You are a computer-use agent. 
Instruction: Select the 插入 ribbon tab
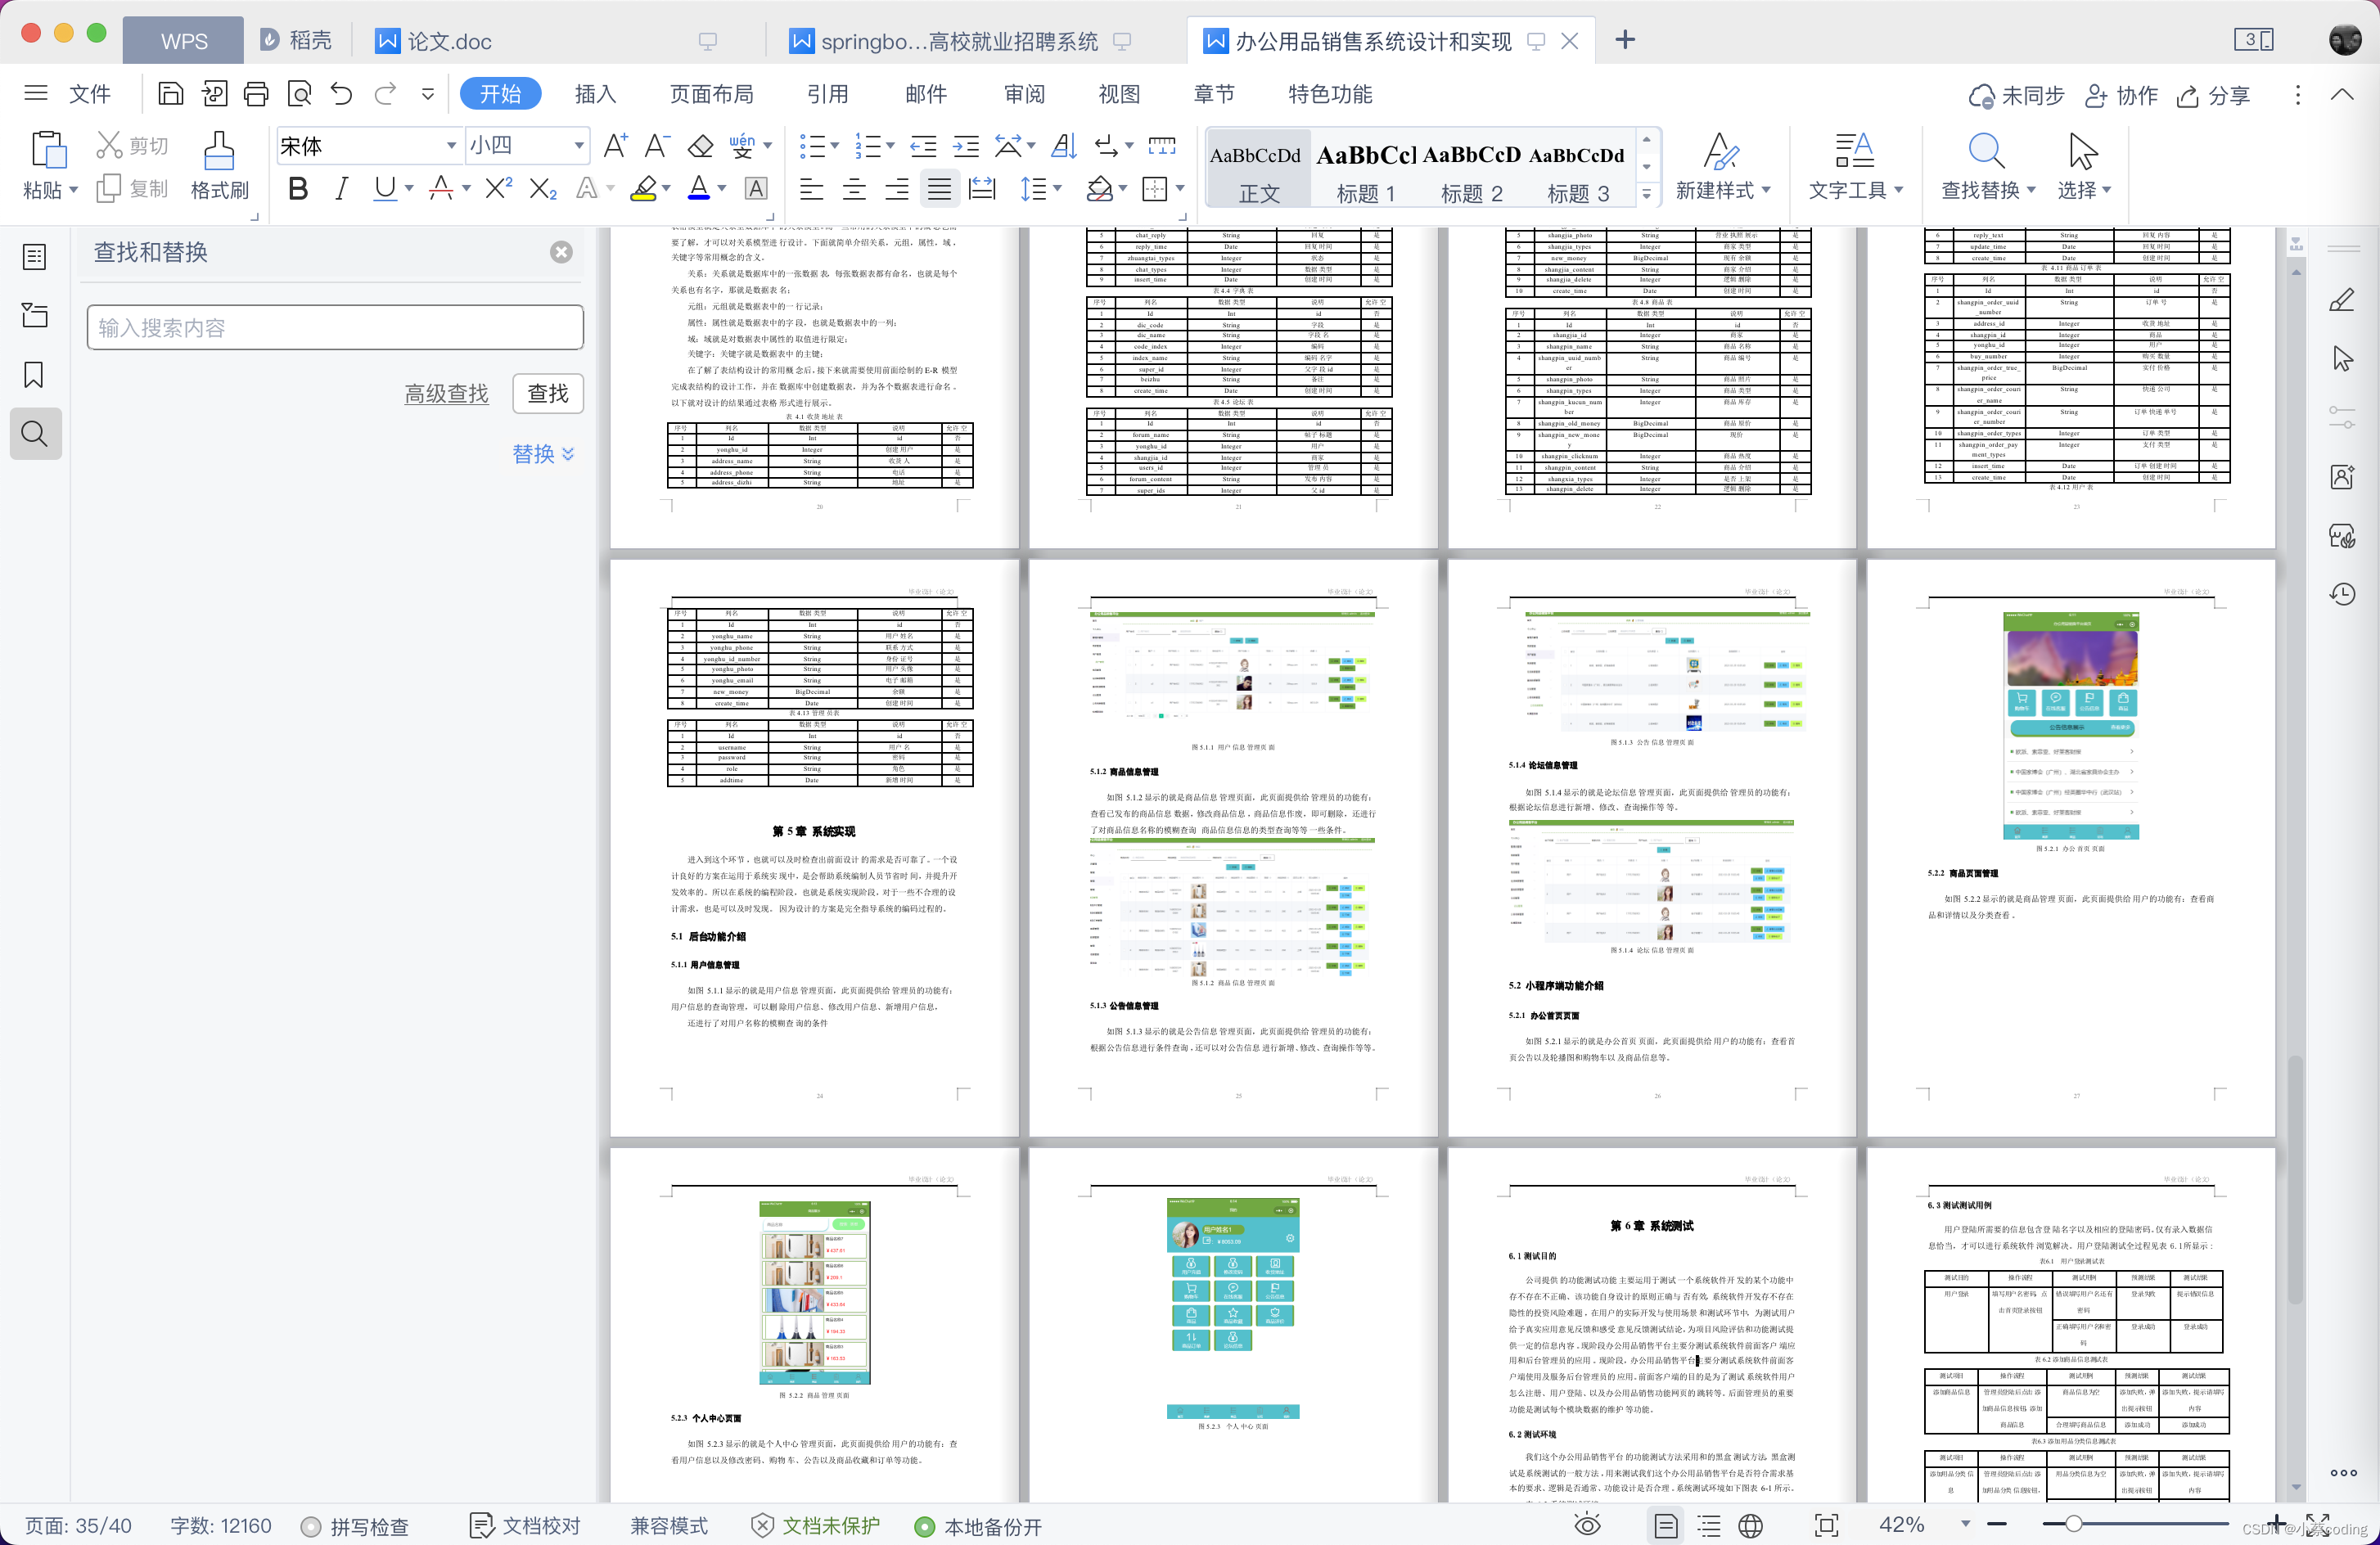597,93
